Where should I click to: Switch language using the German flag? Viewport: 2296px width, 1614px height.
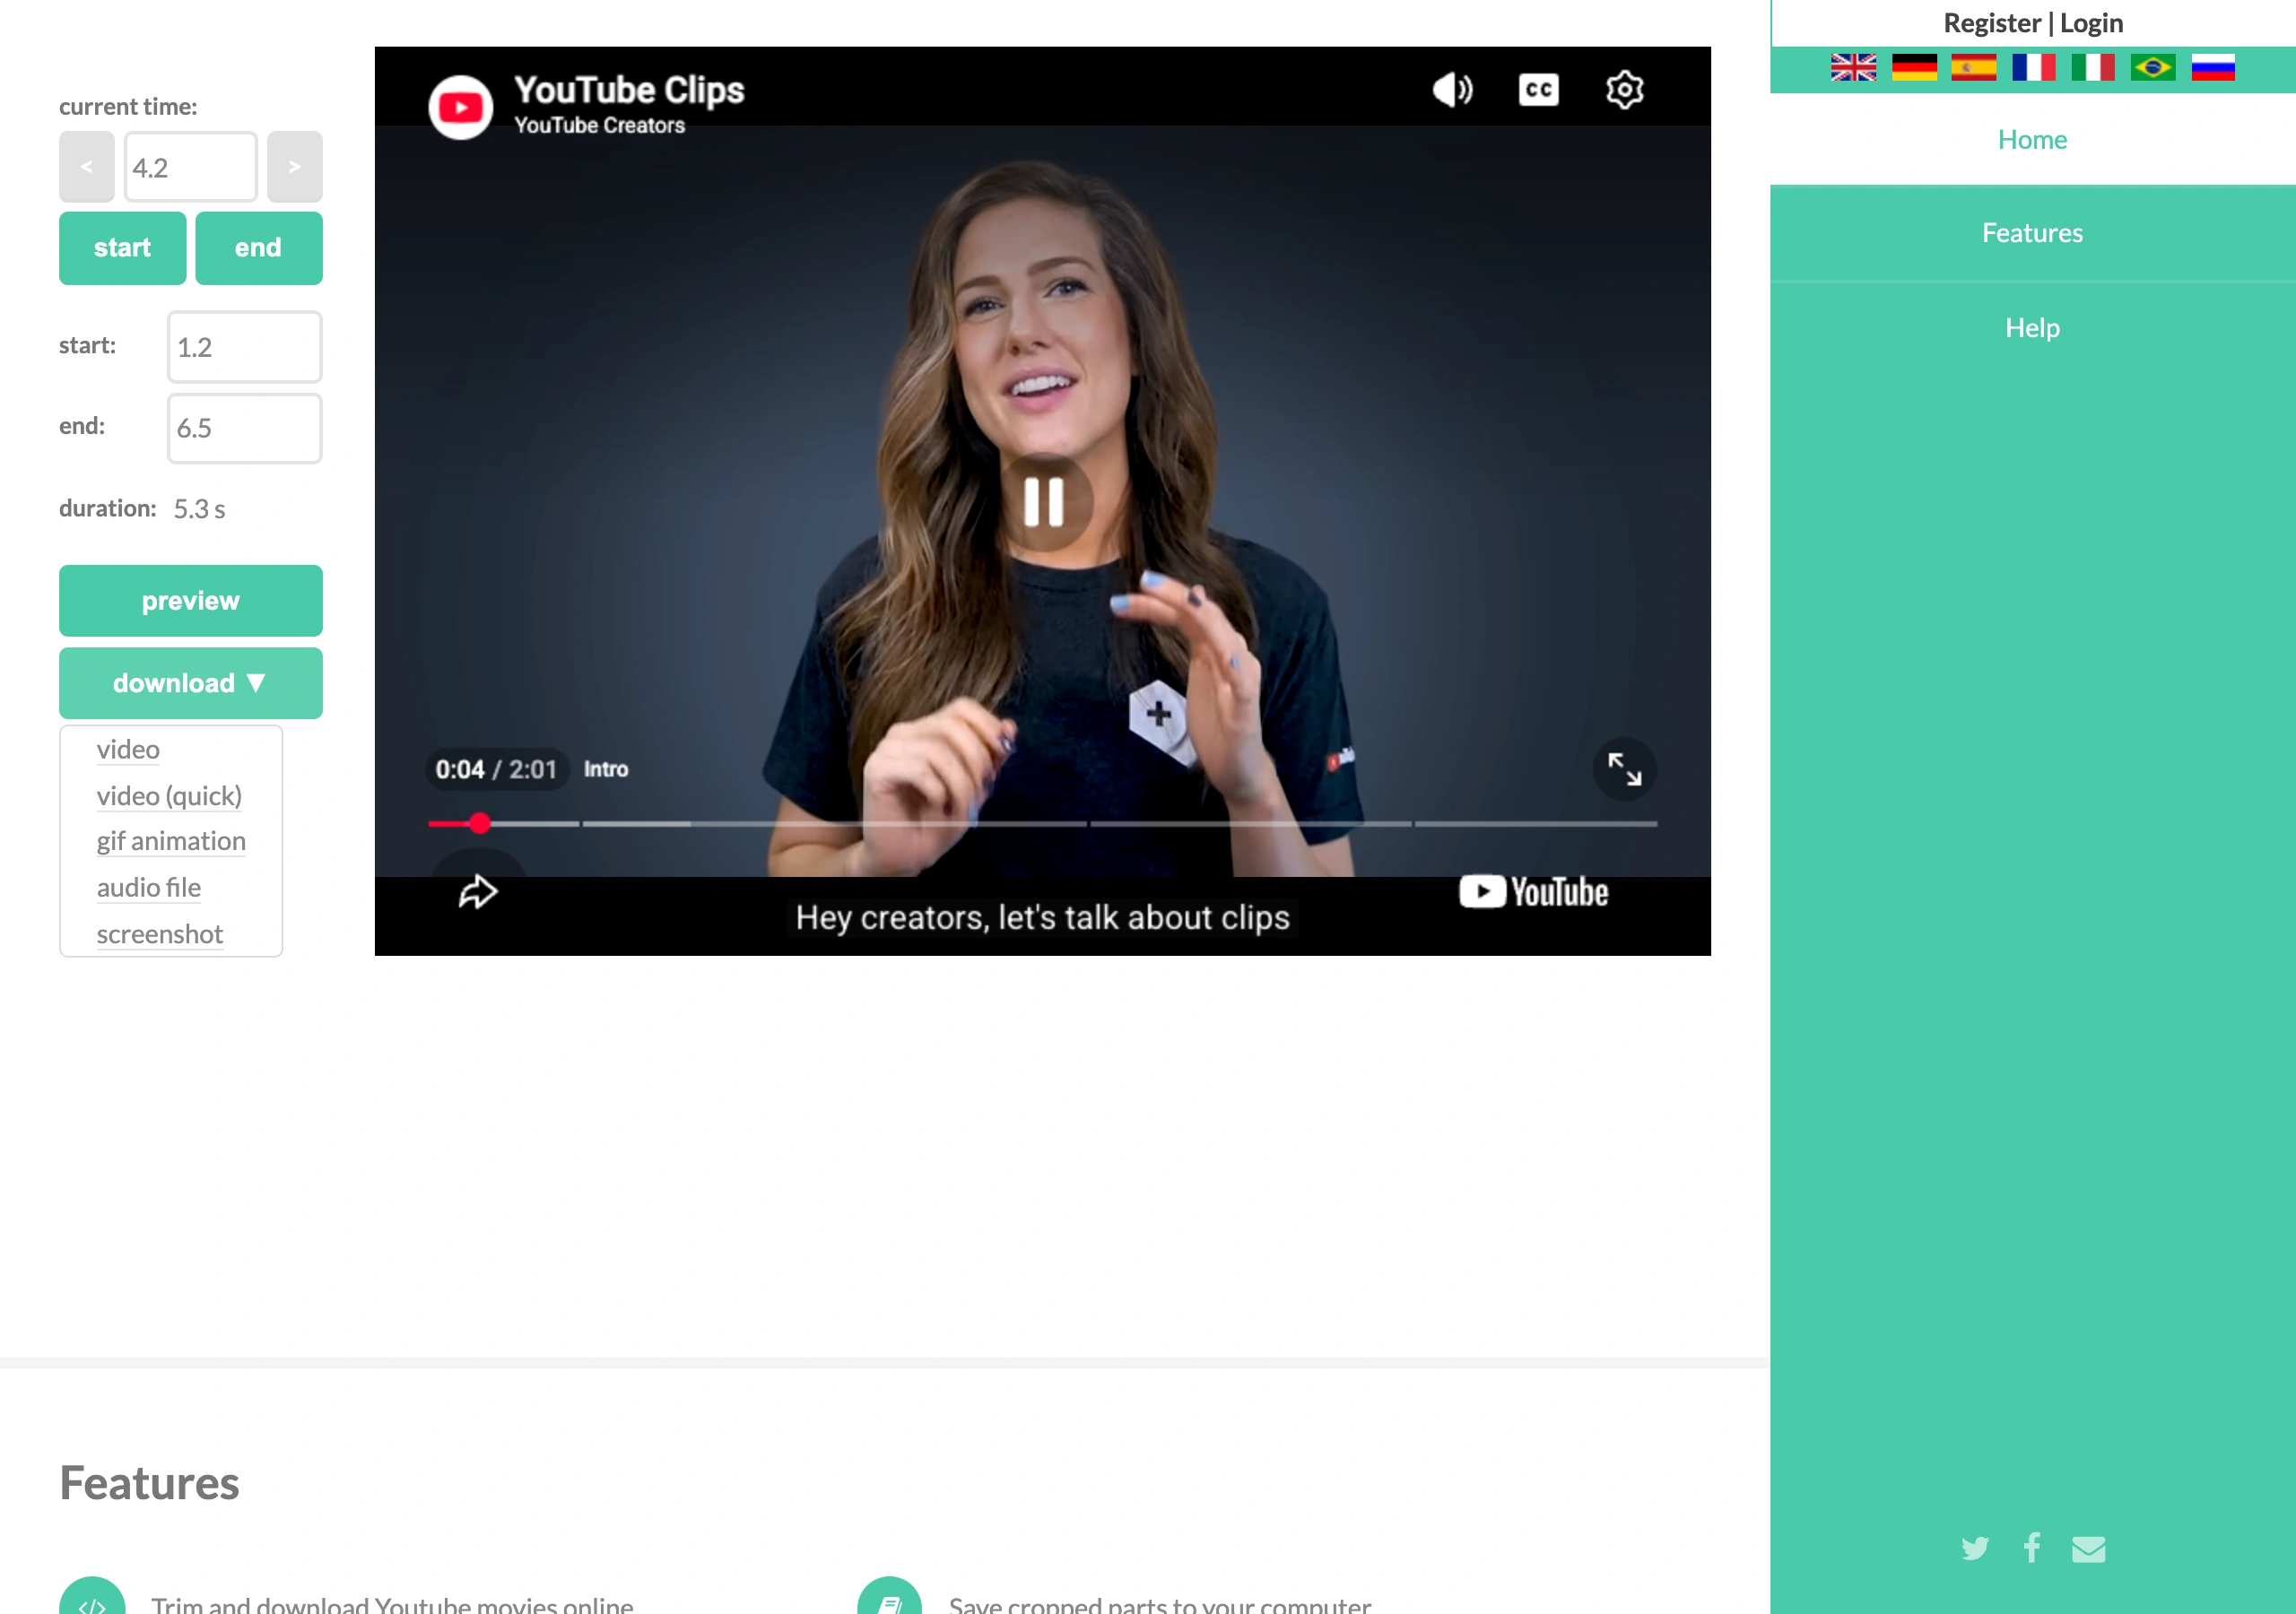click(1914, 67)
